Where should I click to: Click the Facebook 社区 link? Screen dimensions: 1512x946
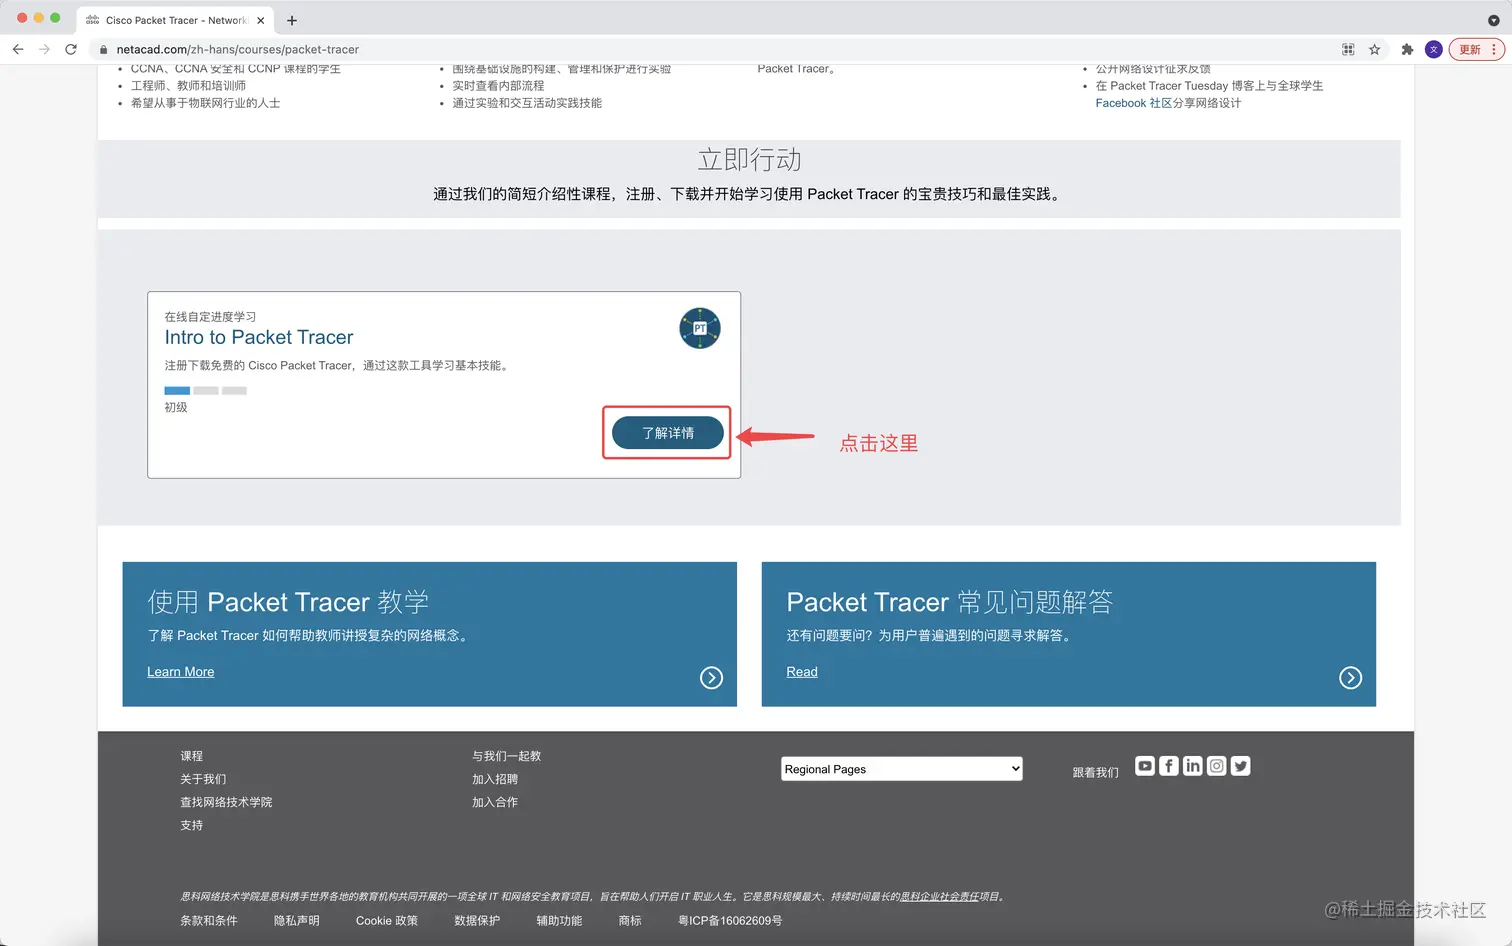[1134, 103]
